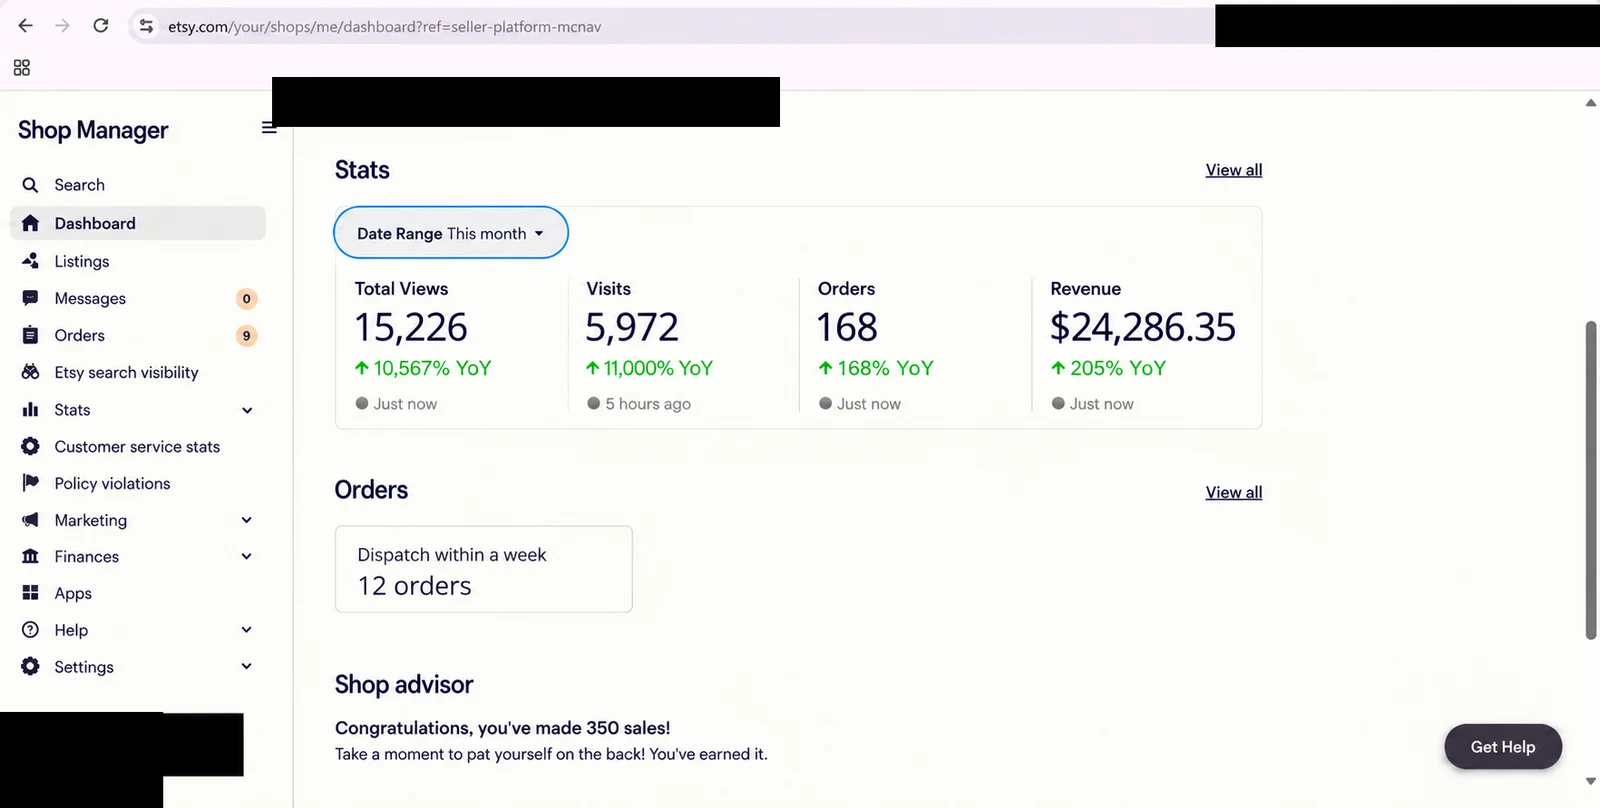Click the browser address bar URL
Screen dimensions: 1600x808
[385, 27]
